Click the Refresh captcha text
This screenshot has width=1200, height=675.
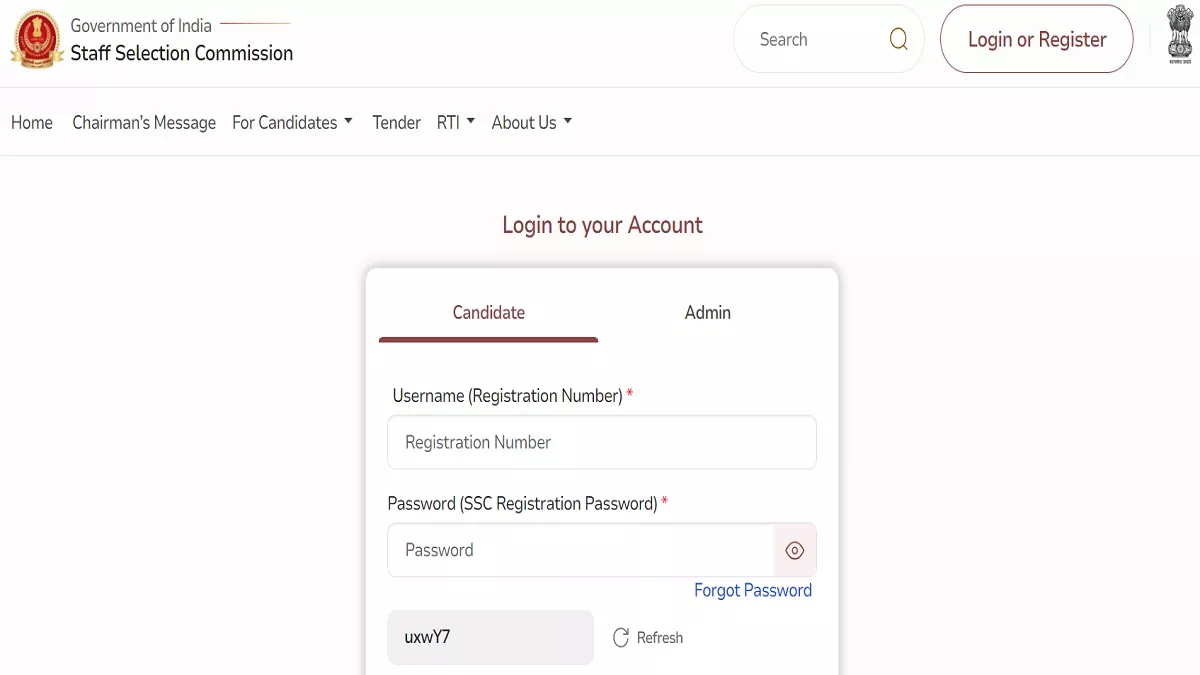click(660, 638)
